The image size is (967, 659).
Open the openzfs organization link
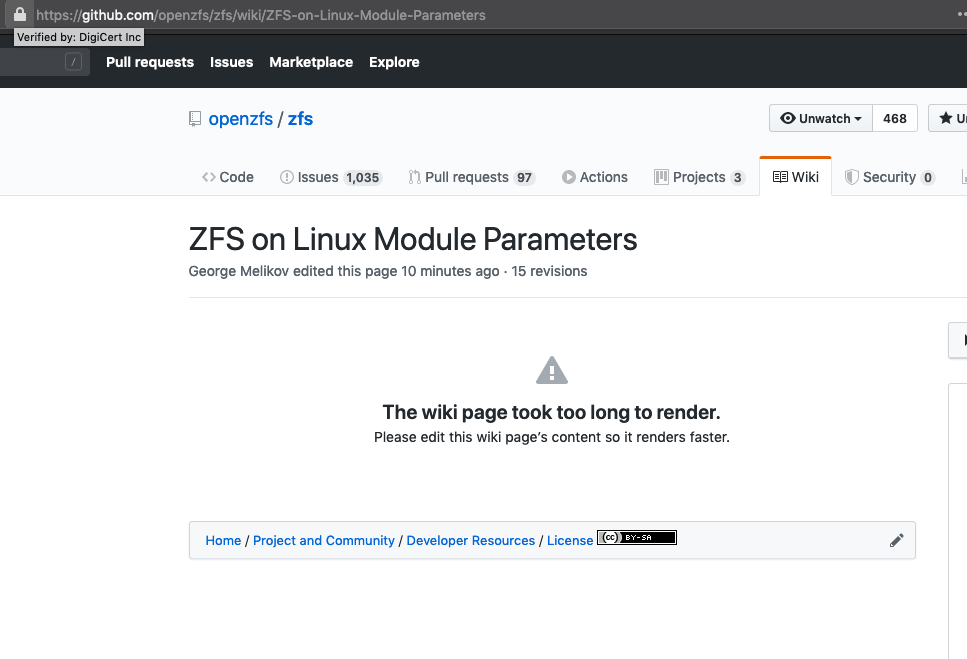coord(241,119)
